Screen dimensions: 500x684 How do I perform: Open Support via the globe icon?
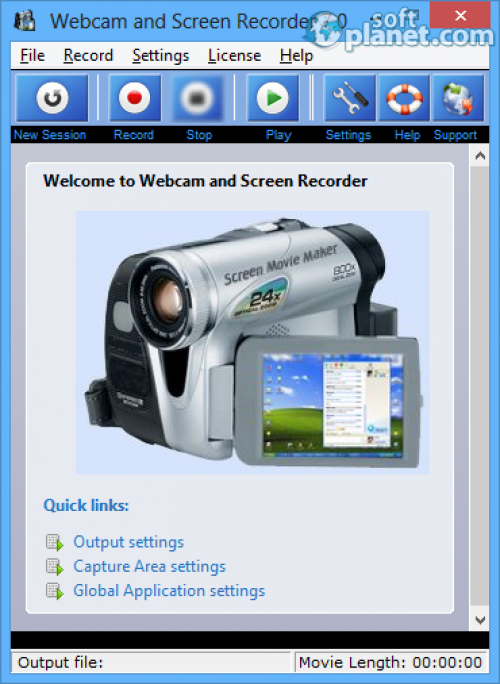tap(458, 98)
